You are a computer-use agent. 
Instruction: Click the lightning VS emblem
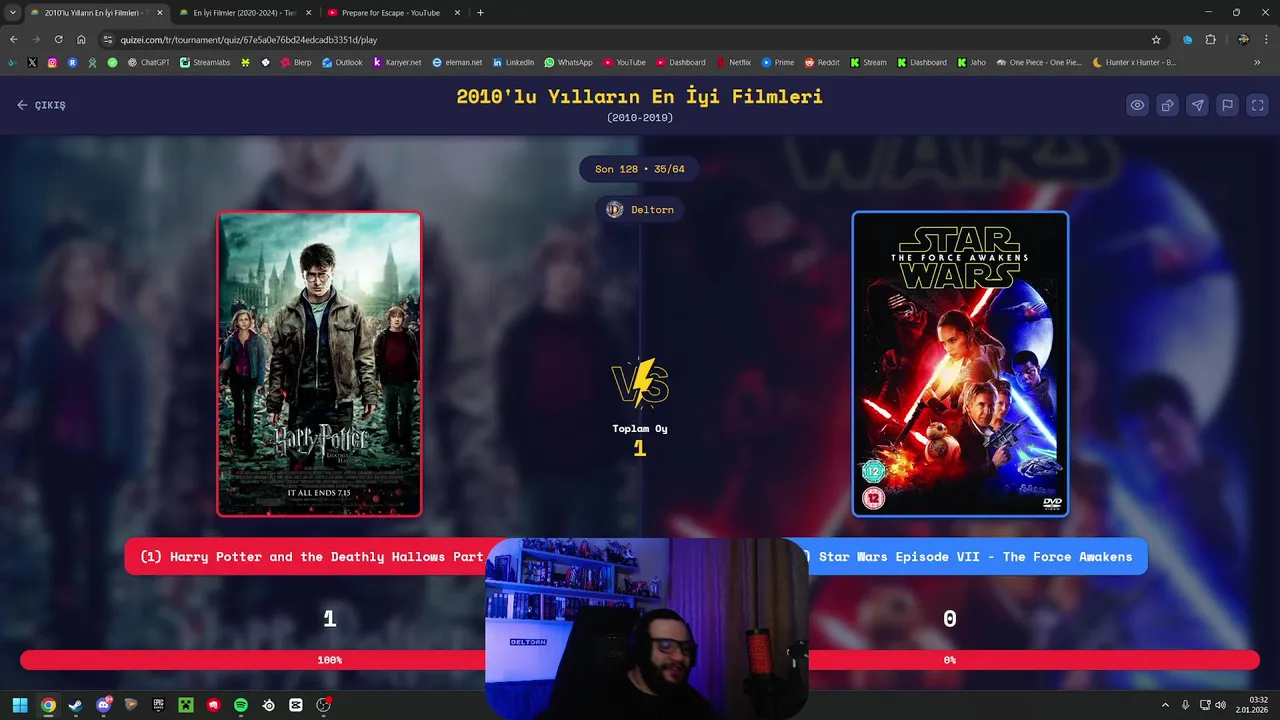click(x=640, y=384)
